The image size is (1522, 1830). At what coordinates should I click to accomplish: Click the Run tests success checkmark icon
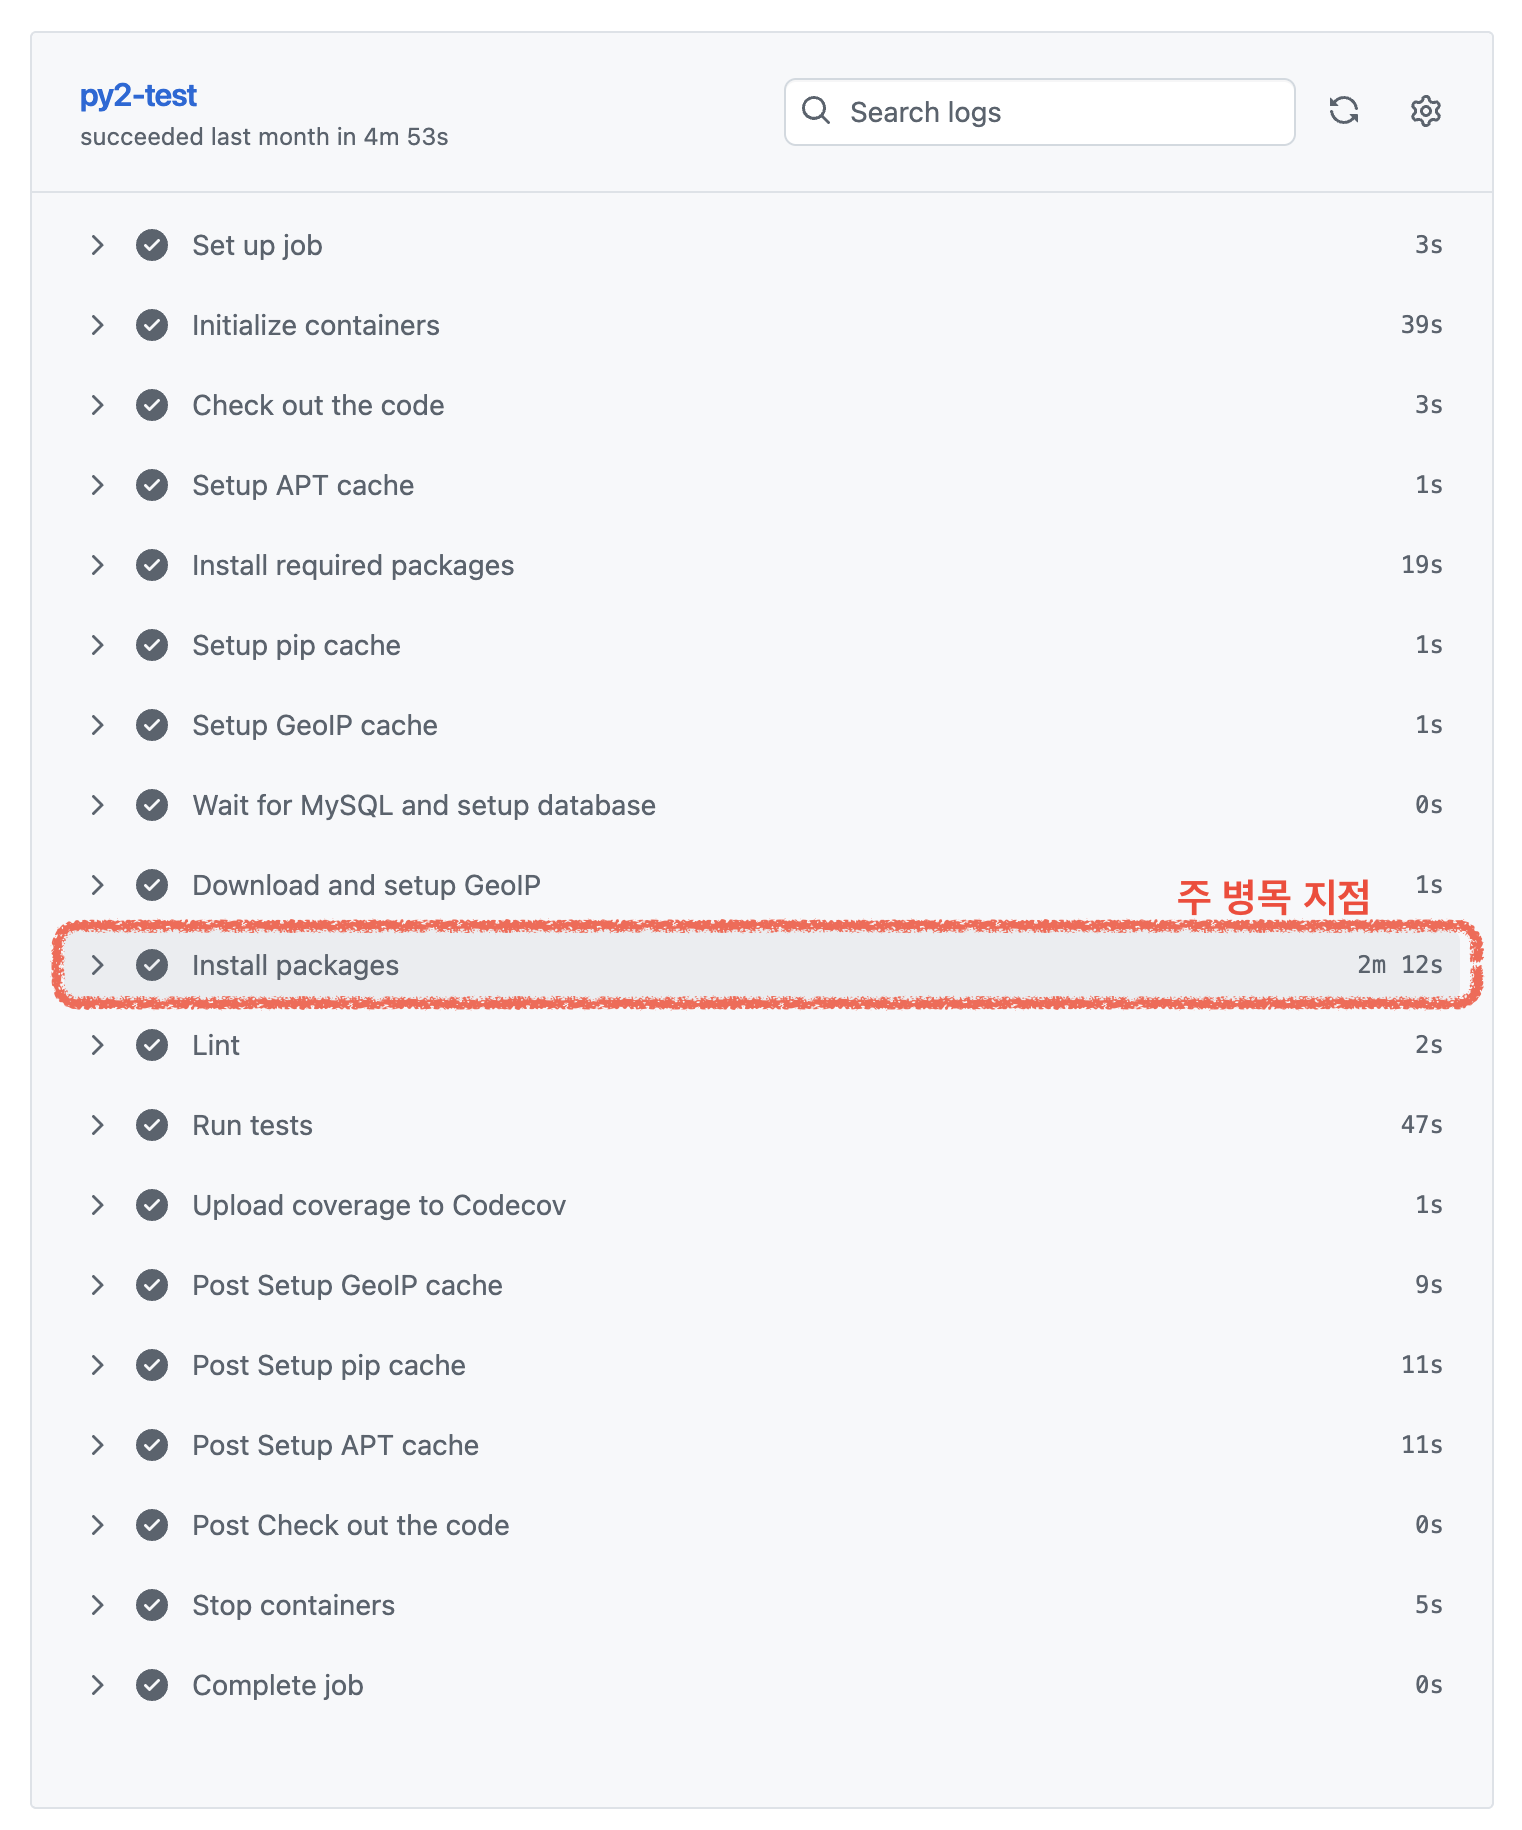pyautogui.click(x=152, y=1125)
